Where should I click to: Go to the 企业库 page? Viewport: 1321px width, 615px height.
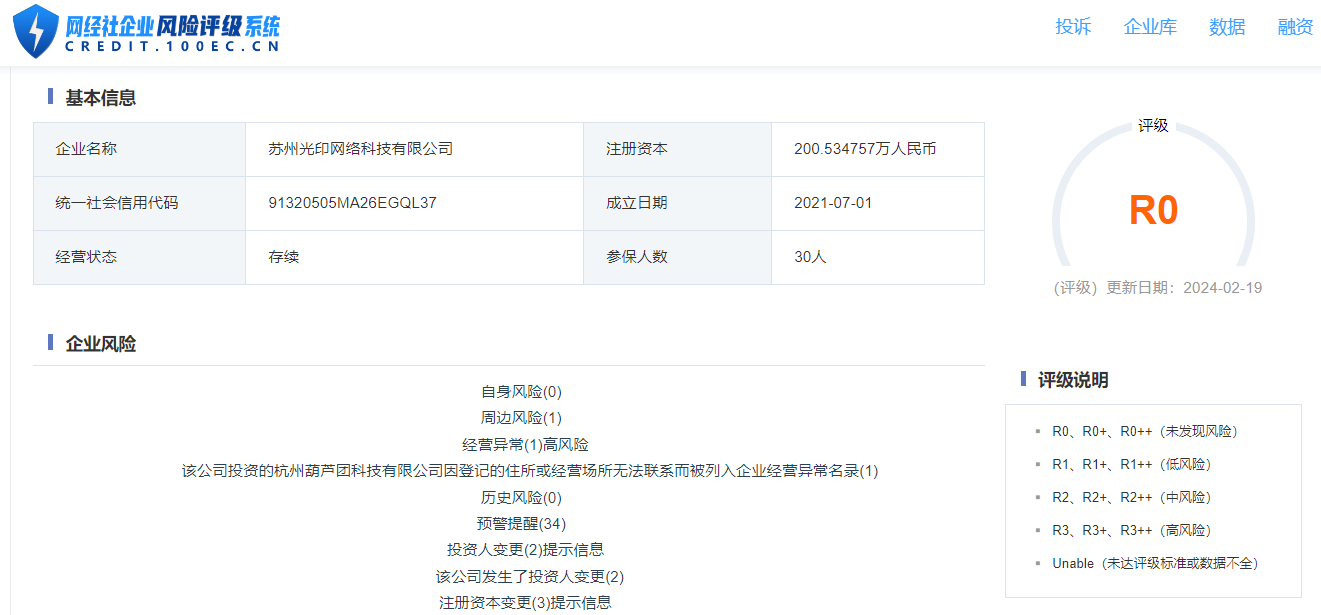tap(1150, 27)
